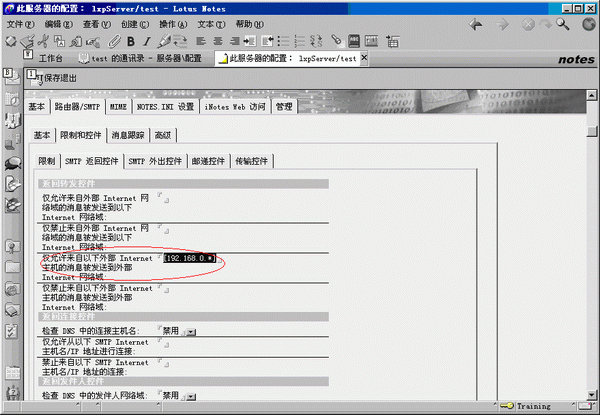Close the lxpServer/test configuration tab
The width and height of the screenshot is (600, 415).
click(365, 57)
